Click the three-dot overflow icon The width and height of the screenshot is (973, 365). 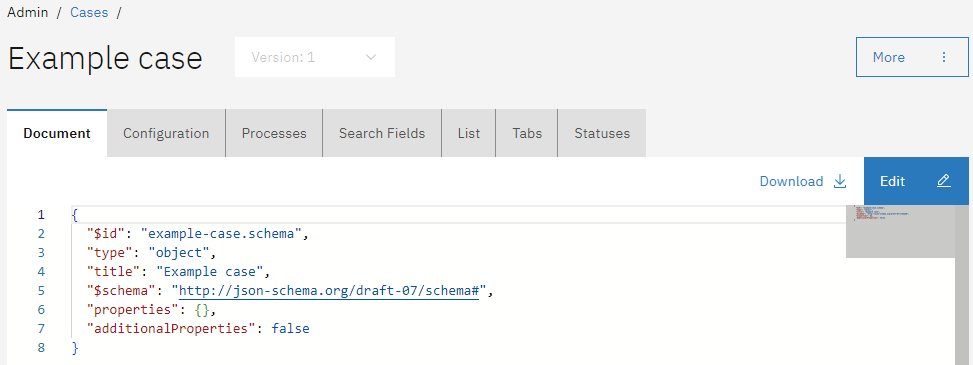944,57
